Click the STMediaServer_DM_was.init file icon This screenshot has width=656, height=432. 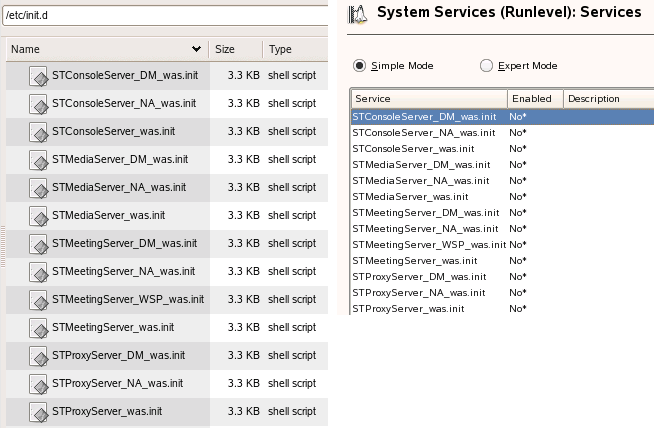(x=39, y=160)
